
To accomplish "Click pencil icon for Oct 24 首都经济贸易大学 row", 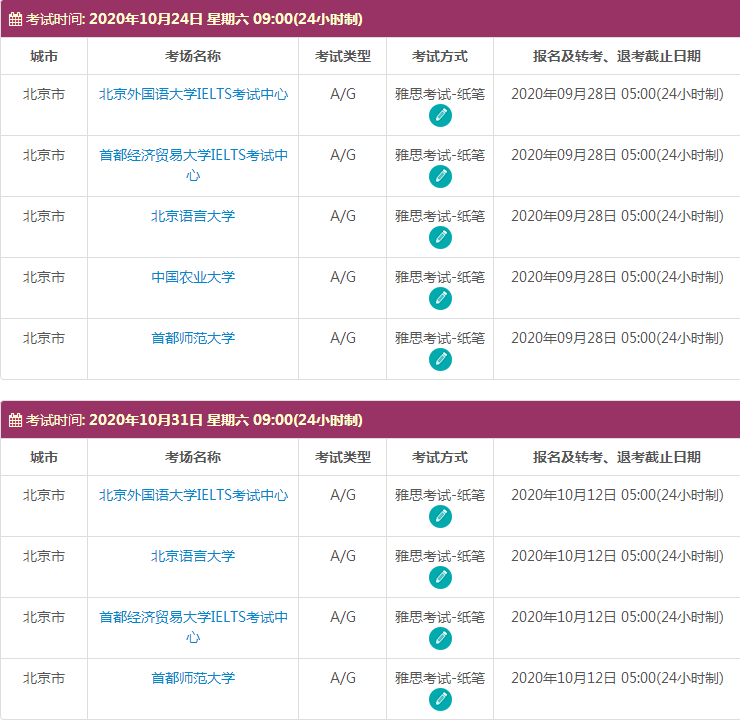I will pyautogui.click(x=440, y=176).
